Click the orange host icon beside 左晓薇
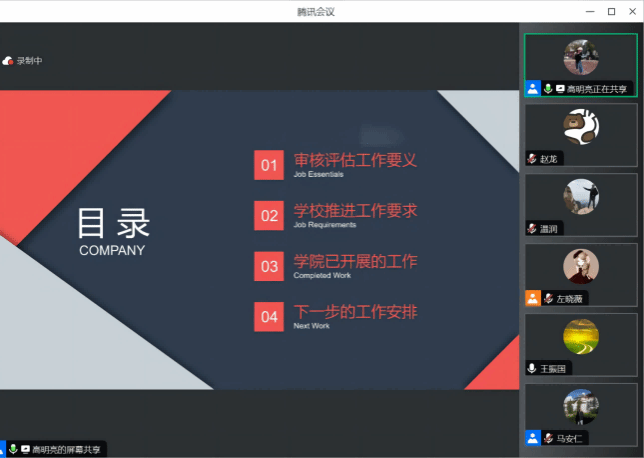 tap(532, 298)
